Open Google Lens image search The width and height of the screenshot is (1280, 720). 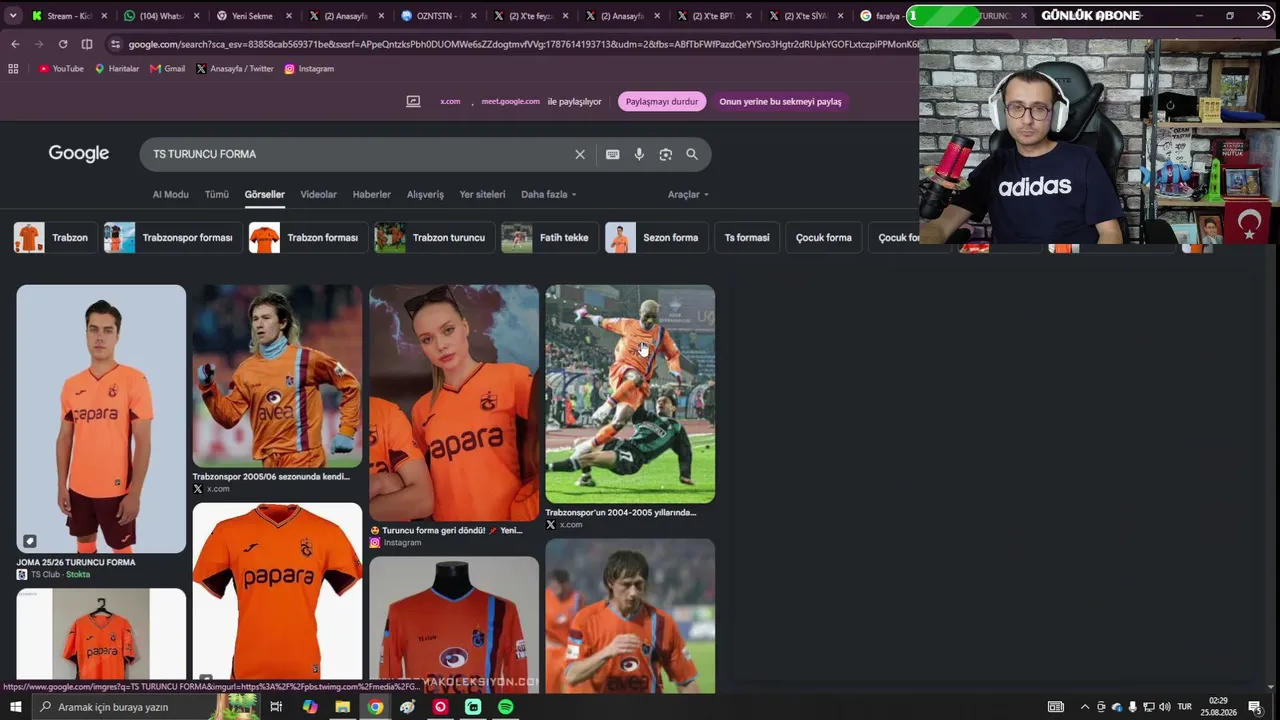coord(665,154)
